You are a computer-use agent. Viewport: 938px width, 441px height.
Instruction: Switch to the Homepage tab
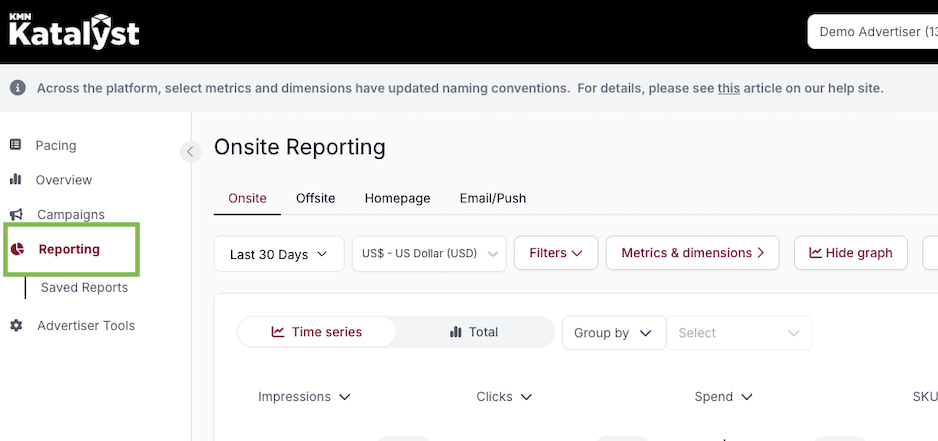[x=397, y=198]
